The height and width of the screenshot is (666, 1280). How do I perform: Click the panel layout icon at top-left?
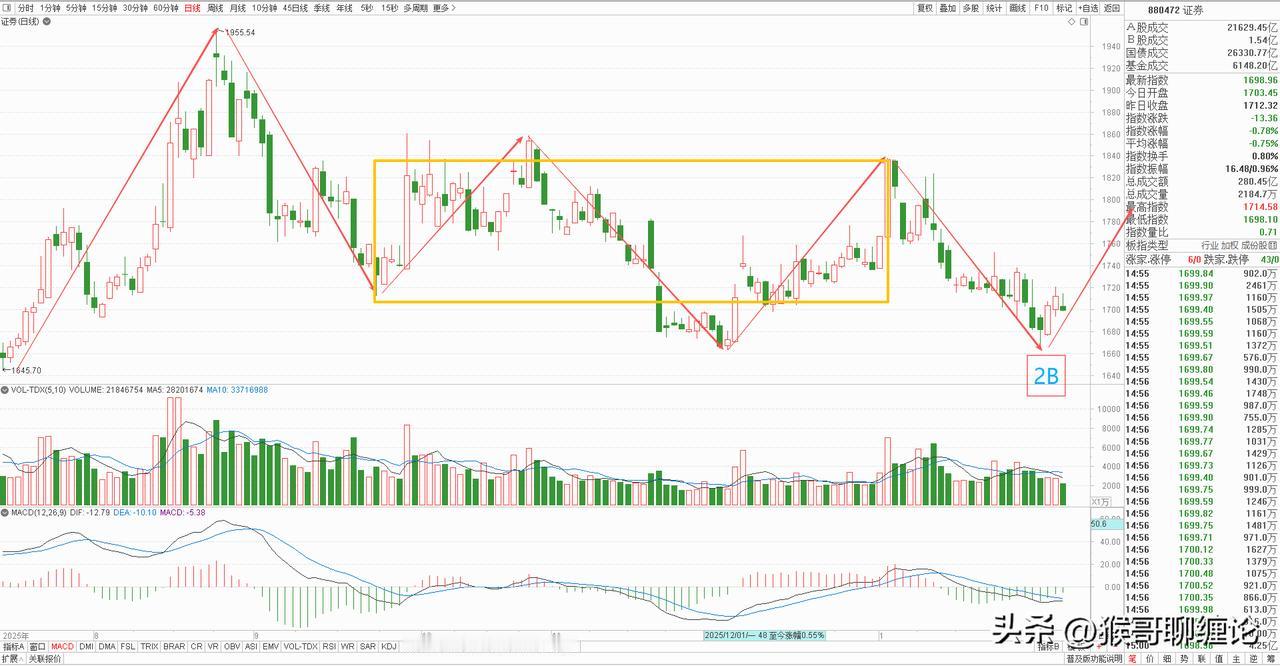click(x=8, y=7)
